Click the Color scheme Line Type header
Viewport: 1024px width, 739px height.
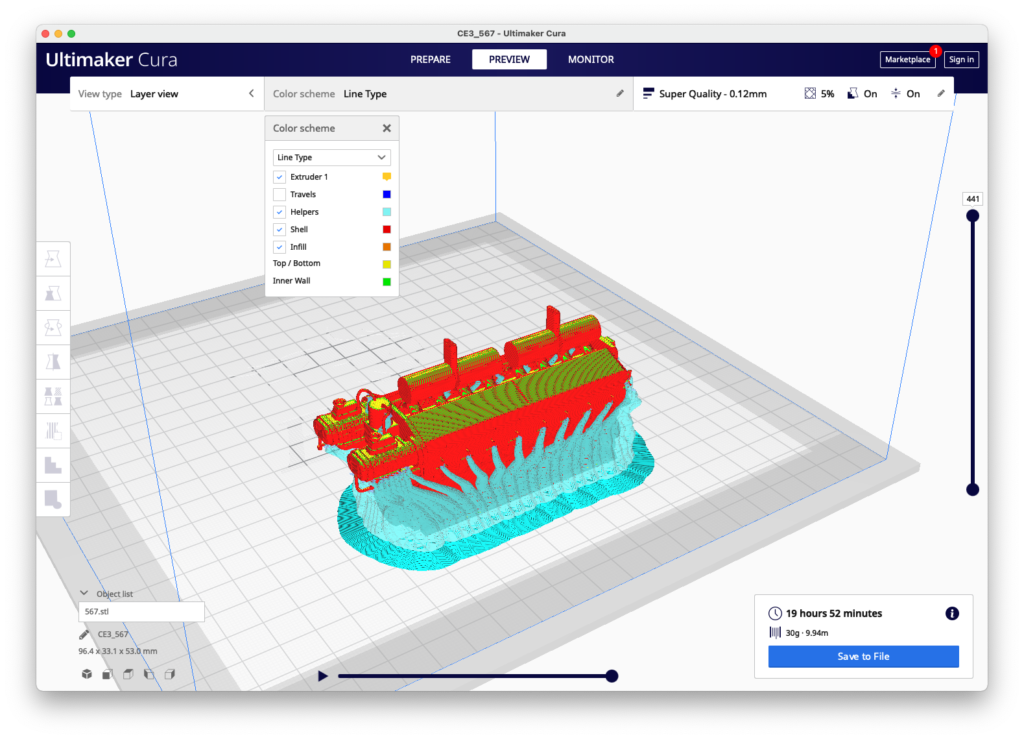click(x=449, y=93)
